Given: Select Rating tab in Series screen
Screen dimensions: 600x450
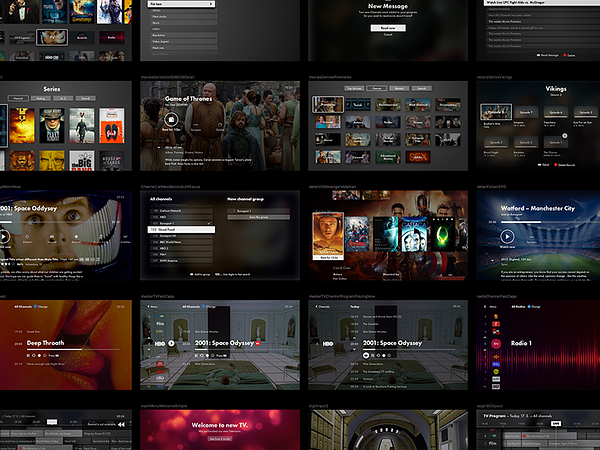Looking at the screenshot, I should coord(41,98).
